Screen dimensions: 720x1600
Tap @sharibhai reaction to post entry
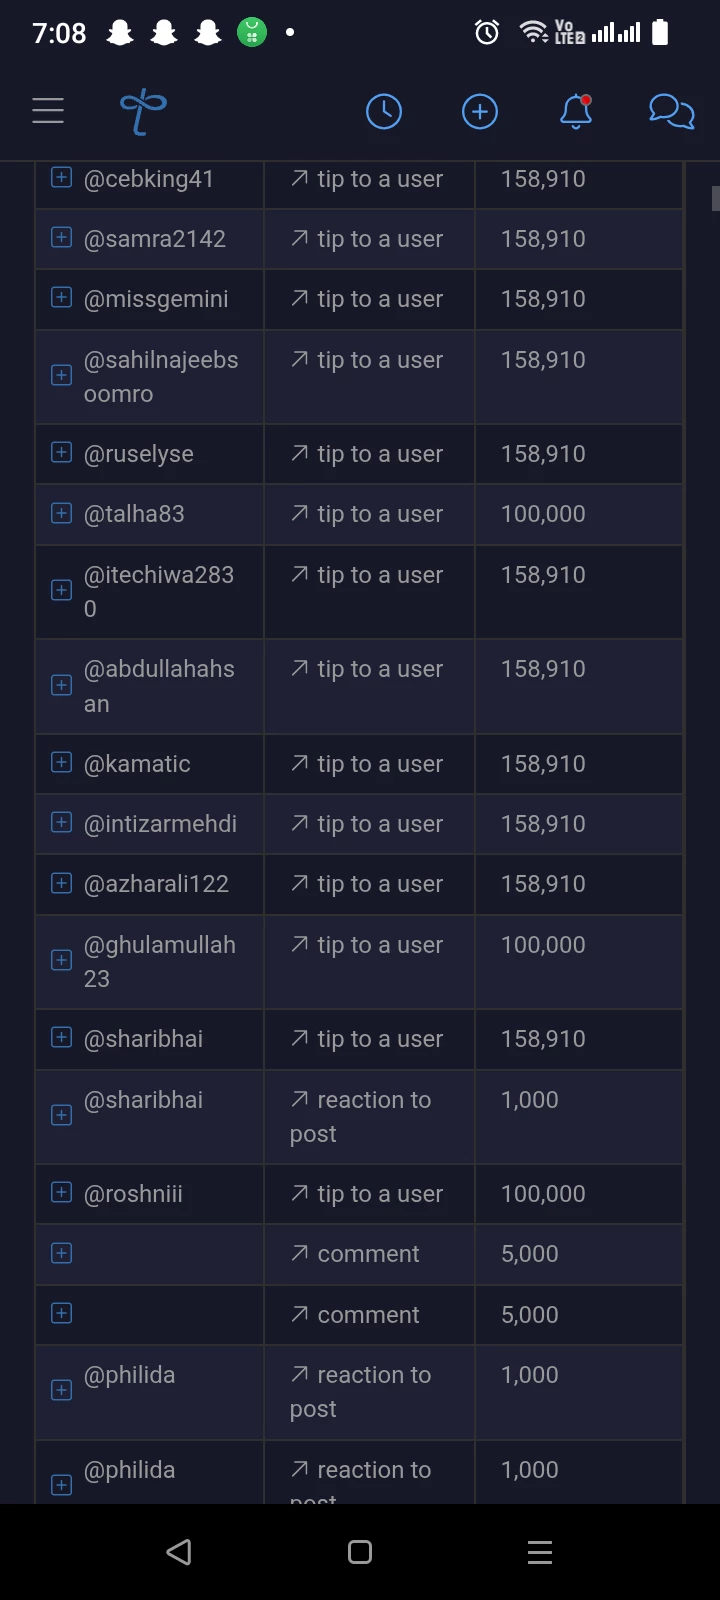pos(360,1116)
